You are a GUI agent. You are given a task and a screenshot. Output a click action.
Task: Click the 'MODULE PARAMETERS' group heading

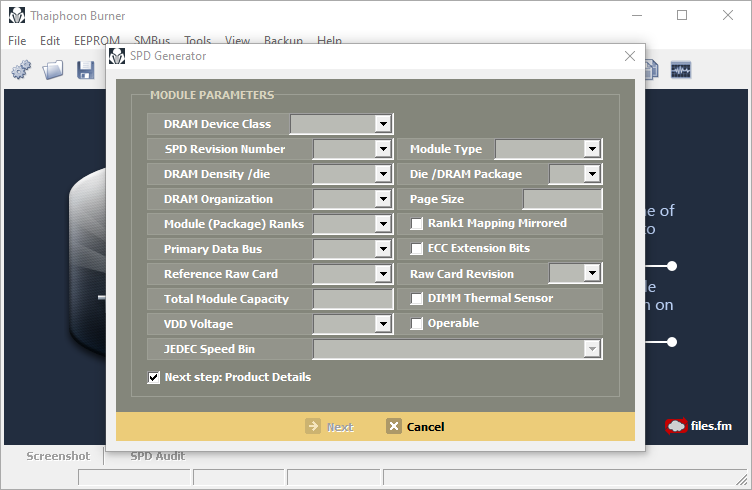click(212, 95)
